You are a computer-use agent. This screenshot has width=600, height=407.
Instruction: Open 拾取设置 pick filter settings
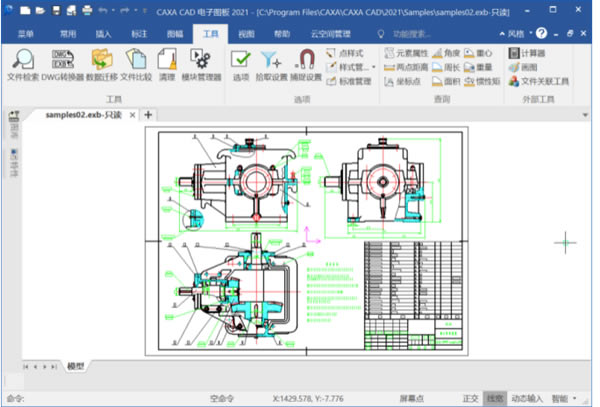tap(271, 65)
